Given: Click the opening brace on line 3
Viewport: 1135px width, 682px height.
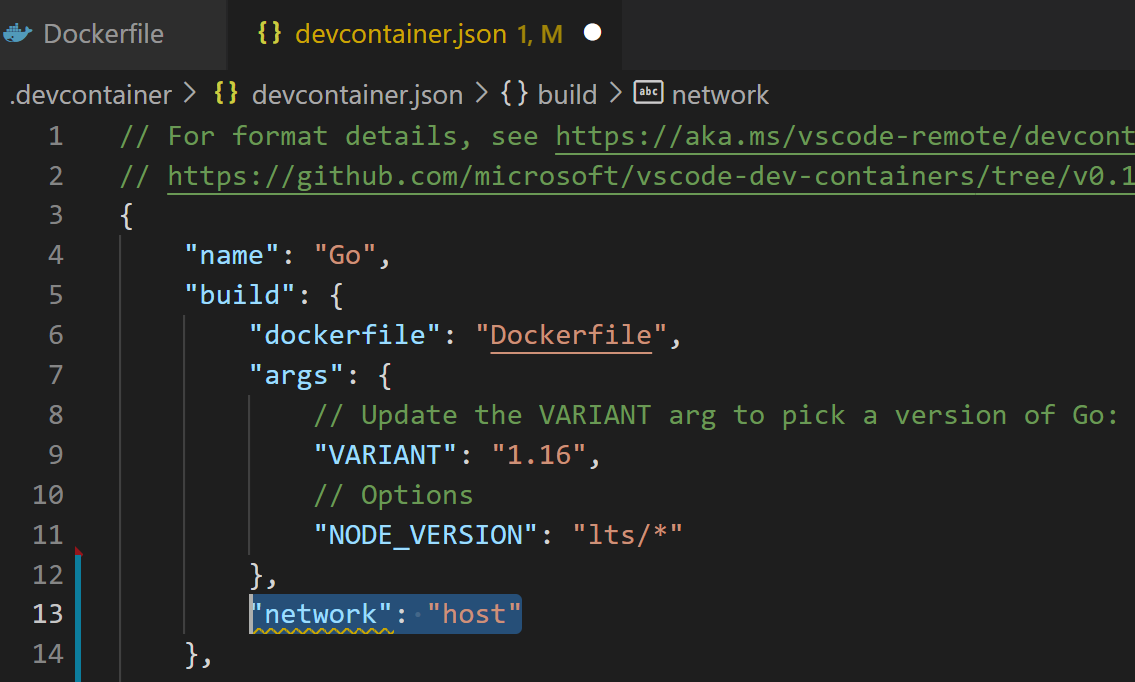Looking at the screenshot, I should click(x=127, y=216).
